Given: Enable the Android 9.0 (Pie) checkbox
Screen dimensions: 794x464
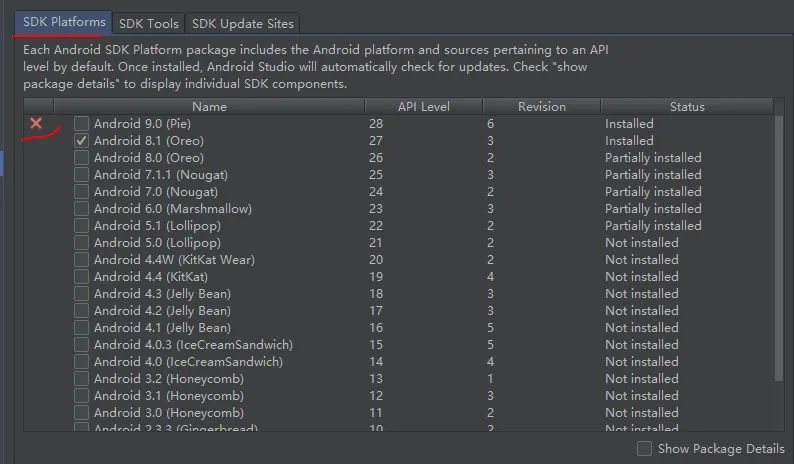Looking at the screenshot, I should pyautogui.click(x=81, y=124).
